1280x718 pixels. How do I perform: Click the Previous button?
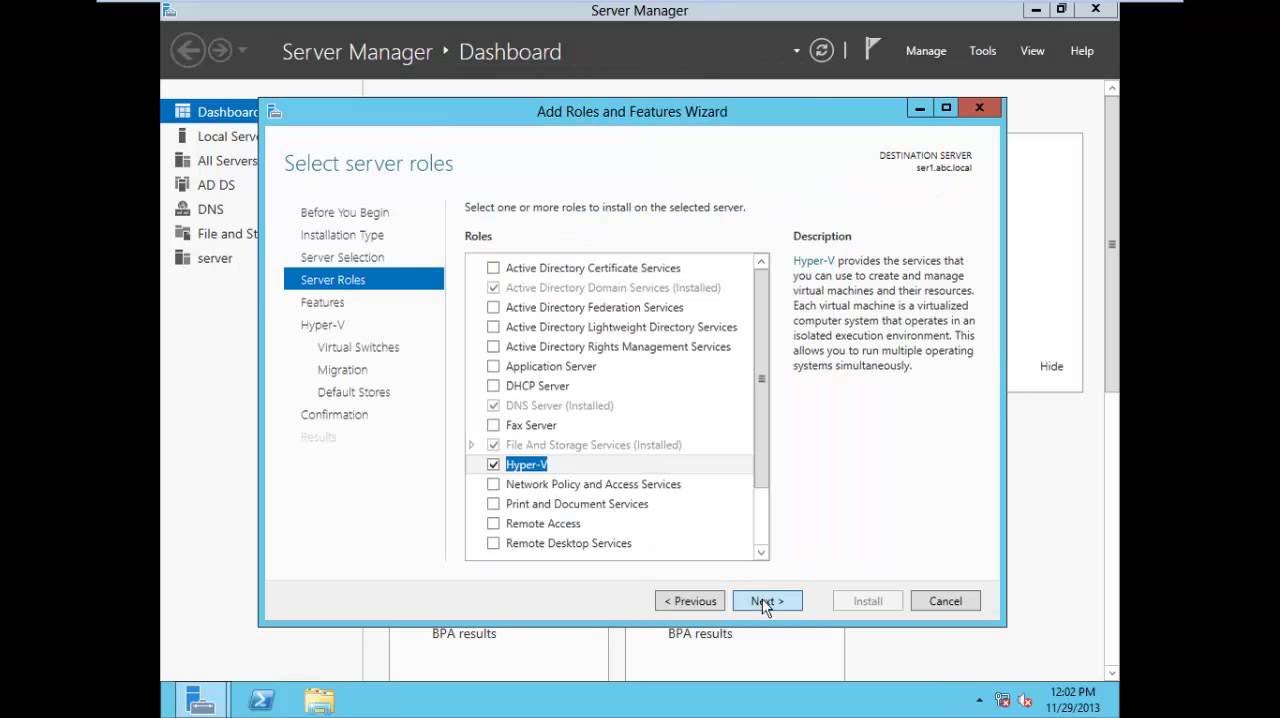691,601
